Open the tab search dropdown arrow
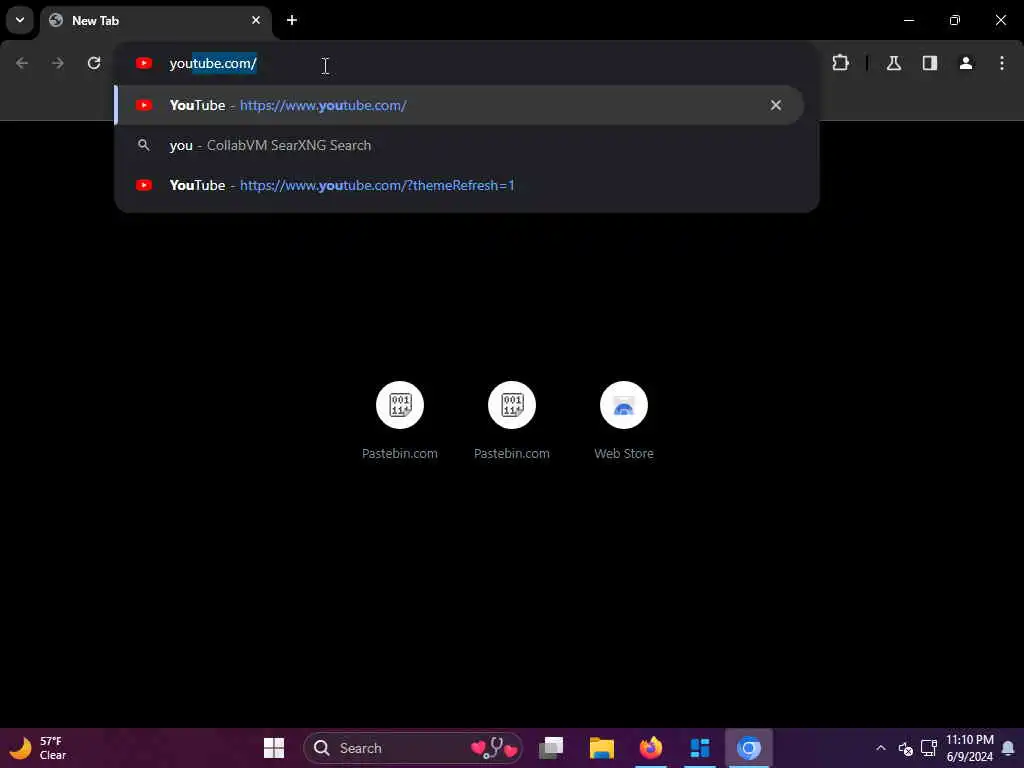This screenshot has height=768, width=1024. 20,20
